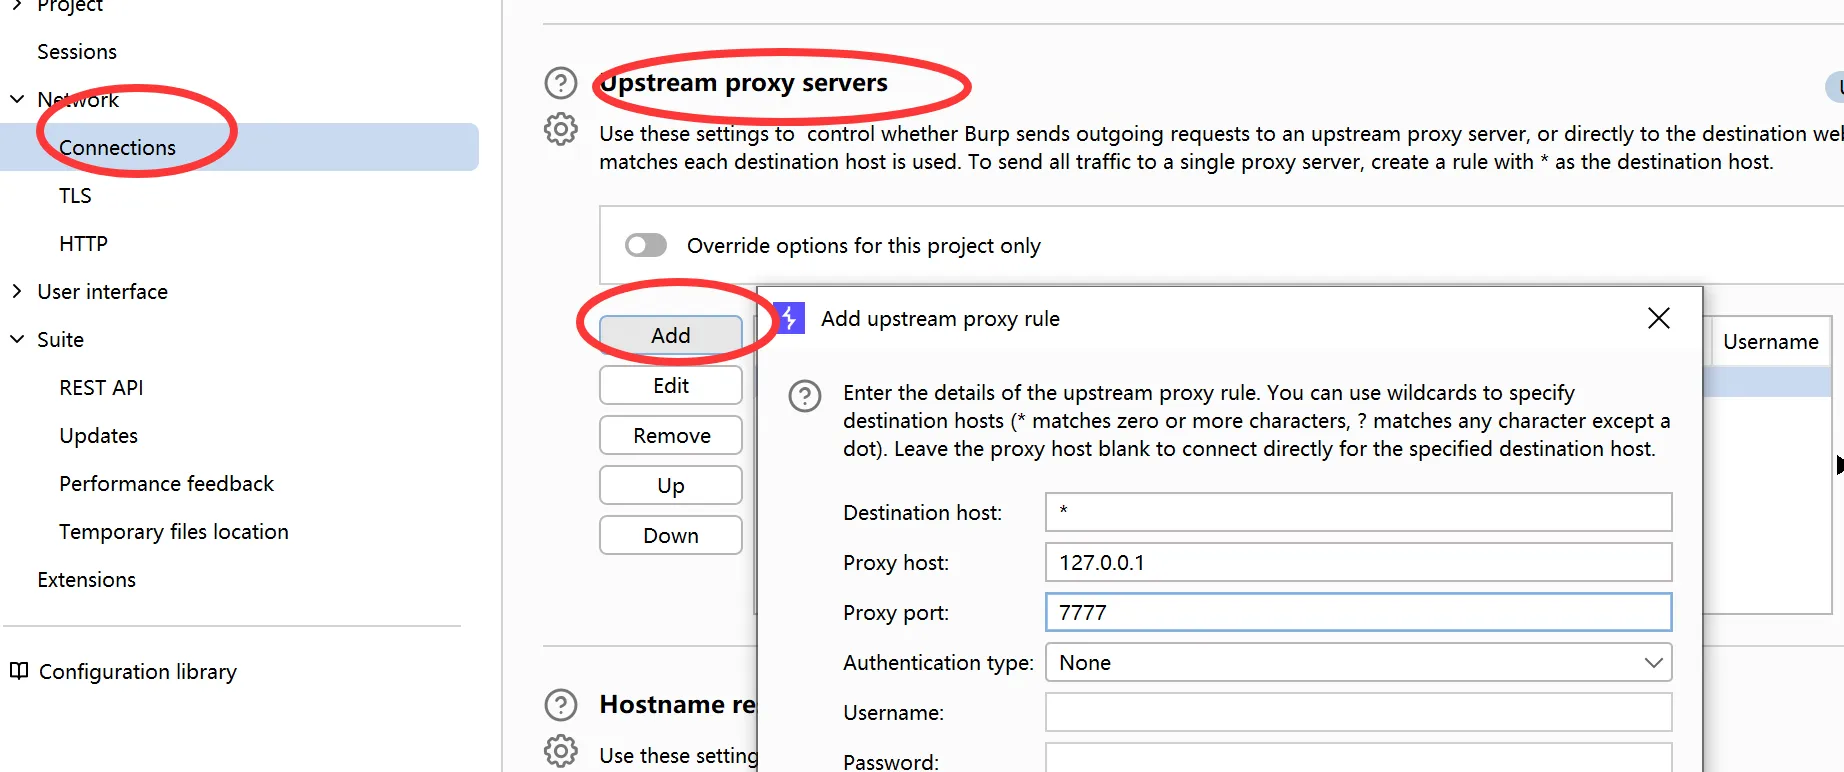Enable Override options for this project only
This screenshot has height=772, width=1844.
[646, 245]
